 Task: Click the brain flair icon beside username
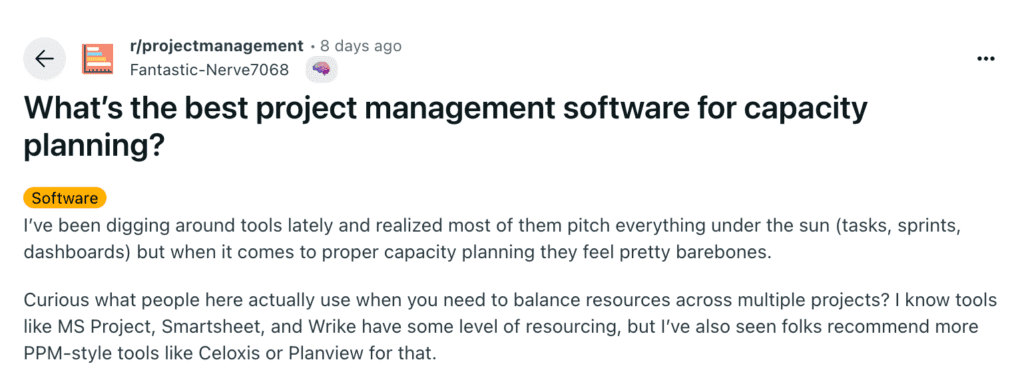pos(321,70)
